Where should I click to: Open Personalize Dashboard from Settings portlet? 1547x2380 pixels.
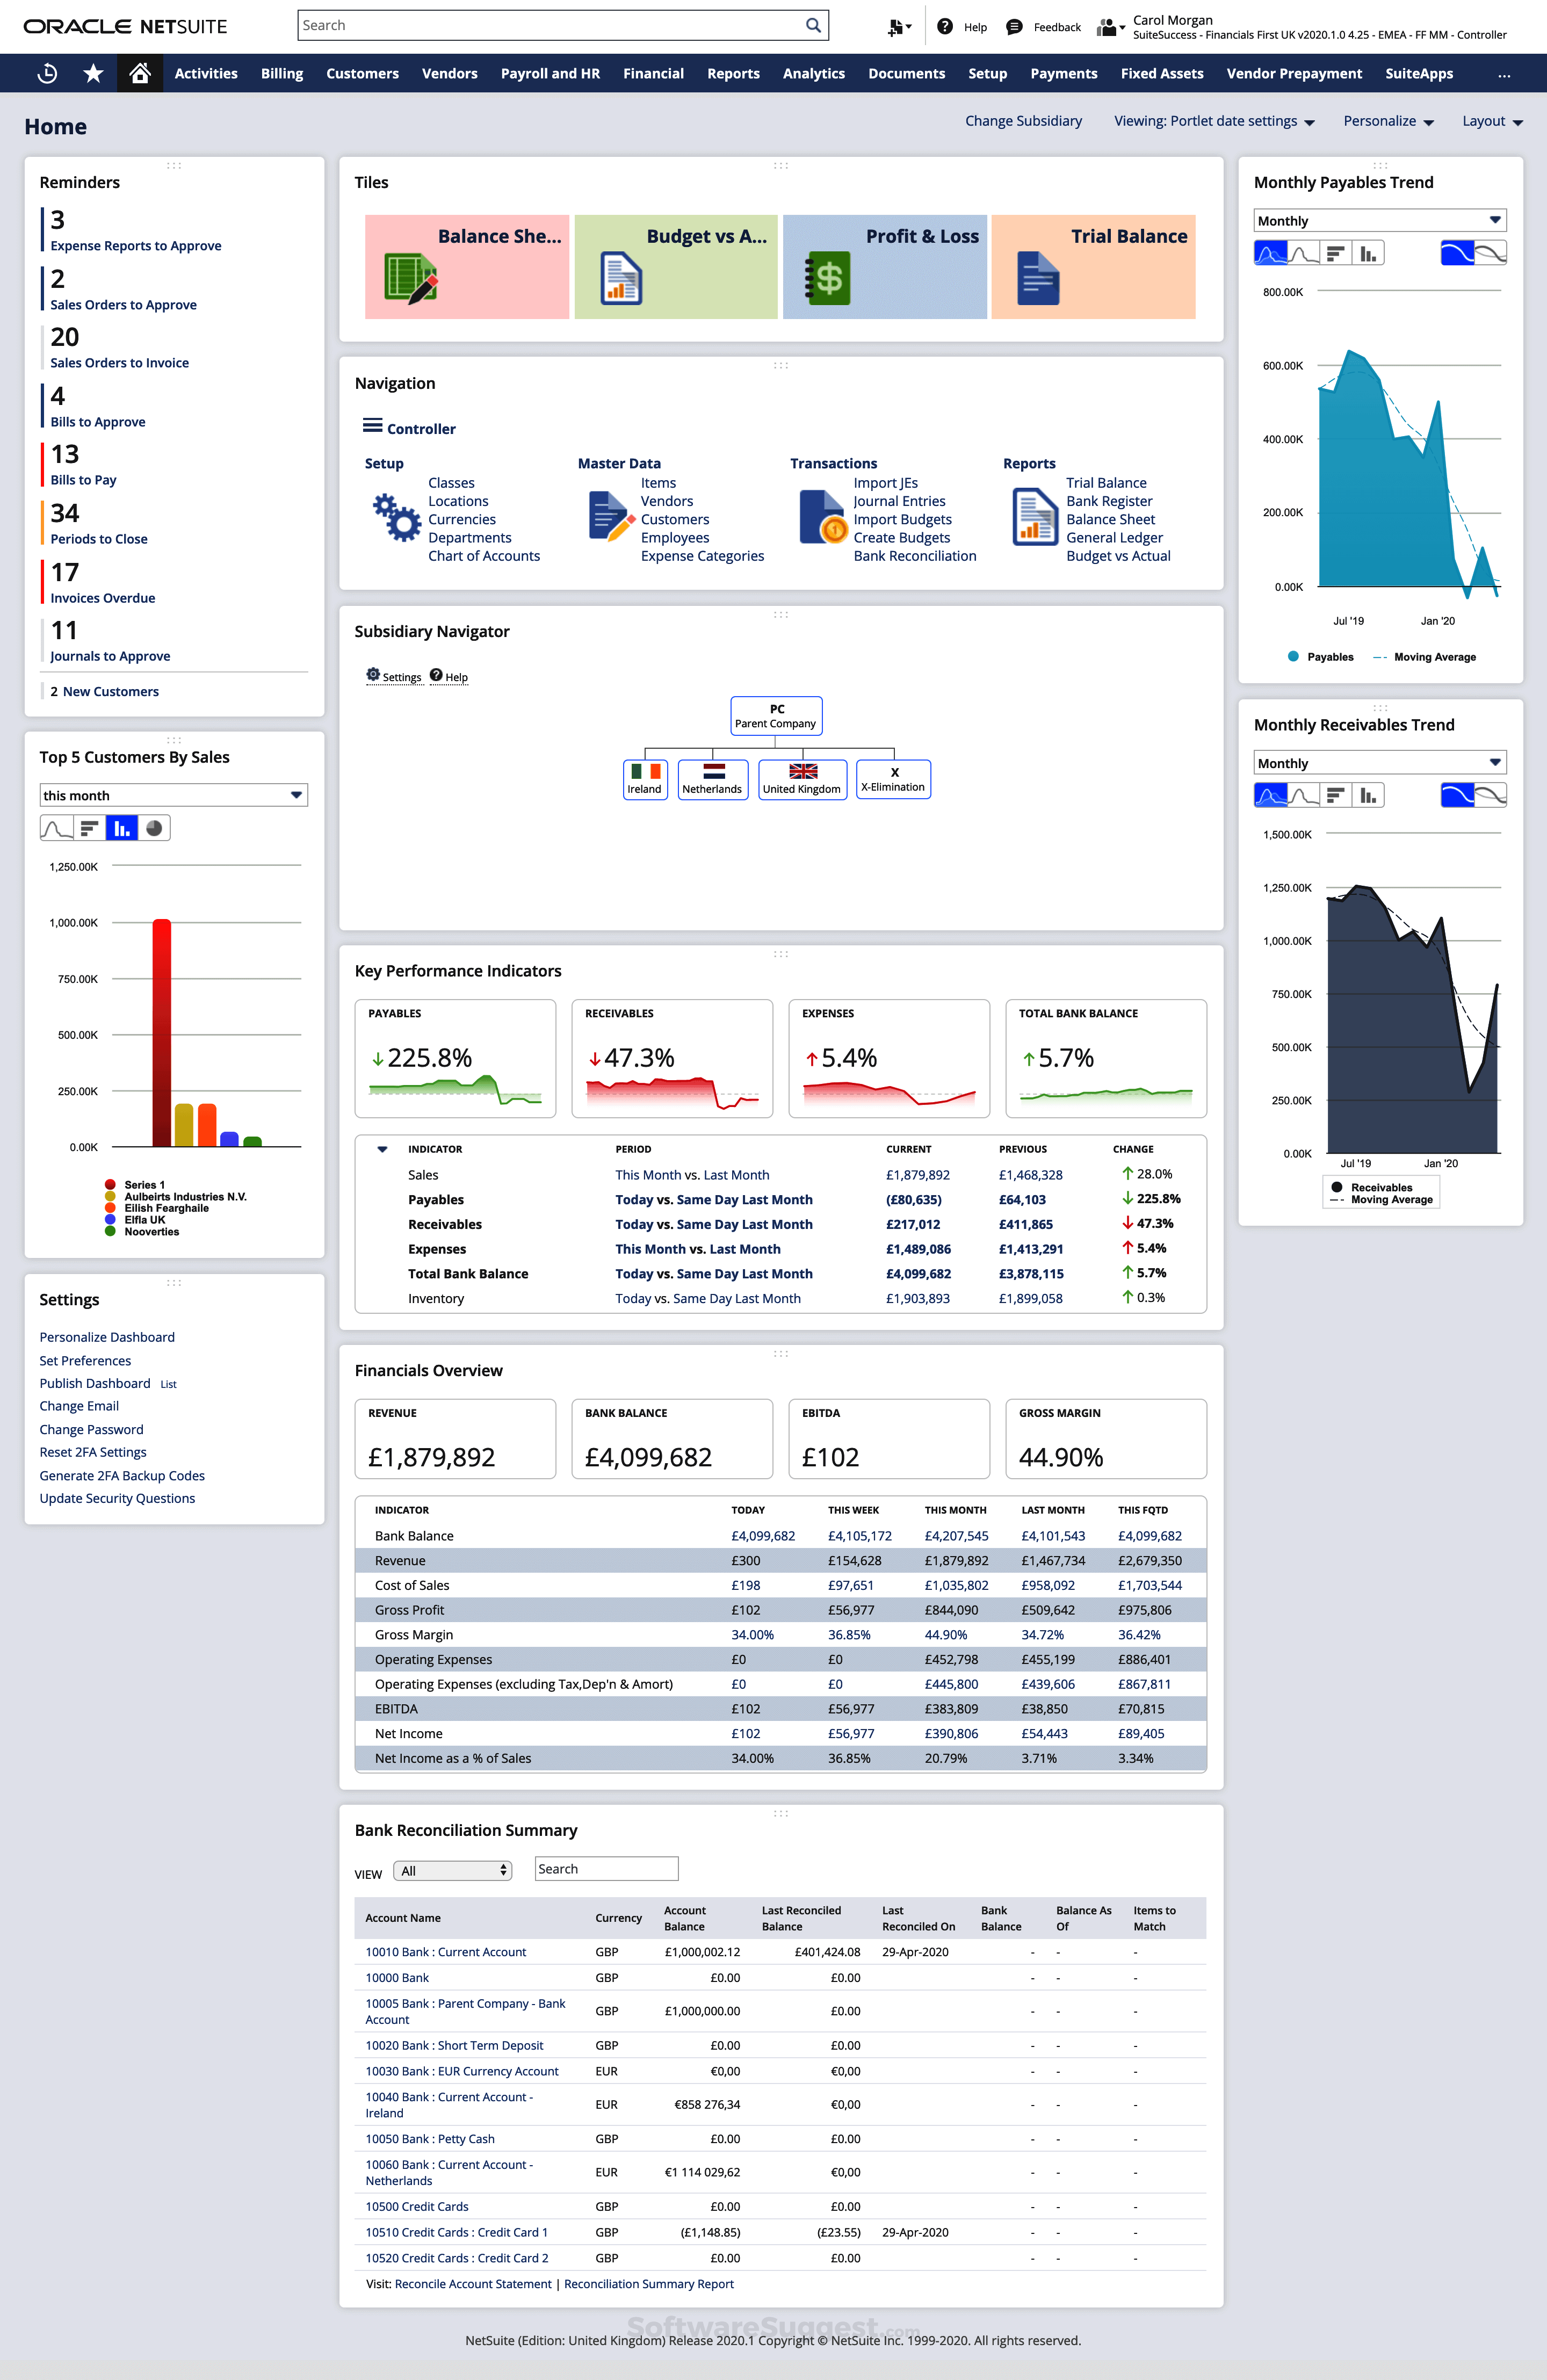pos(107,1337)
